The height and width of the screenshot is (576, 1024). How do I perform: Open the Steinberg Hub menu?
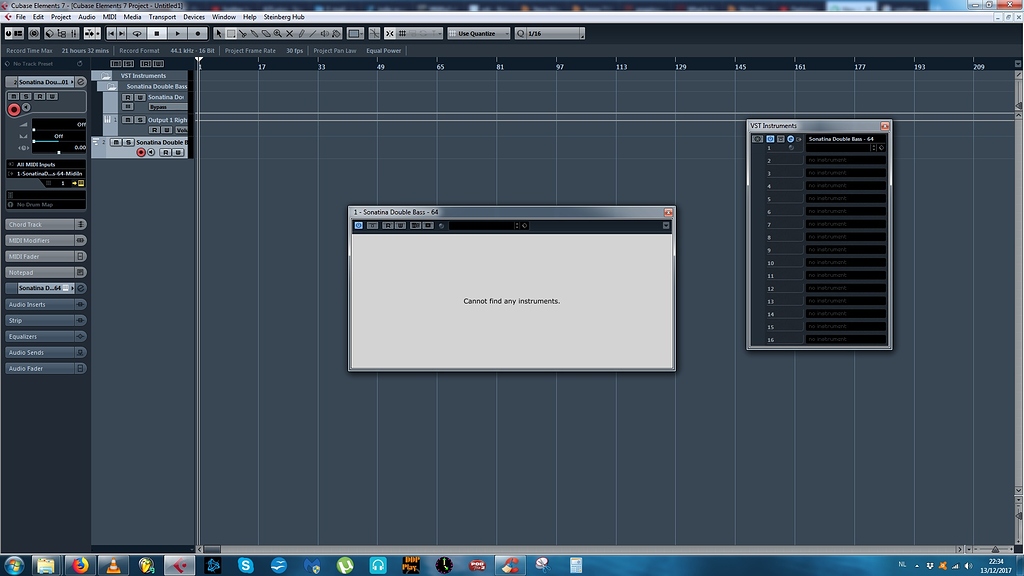pyautogui.click(x=284, y=17)
